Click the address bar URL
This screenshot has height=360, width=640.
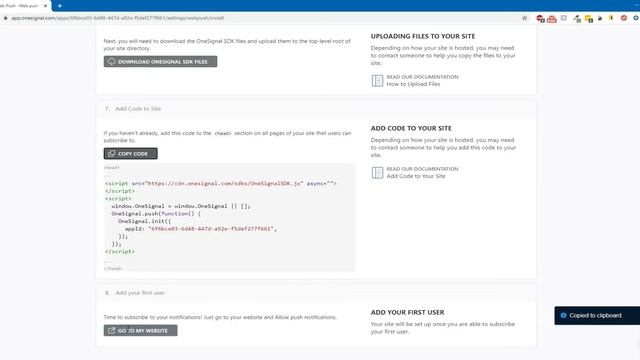pos(118,18)
